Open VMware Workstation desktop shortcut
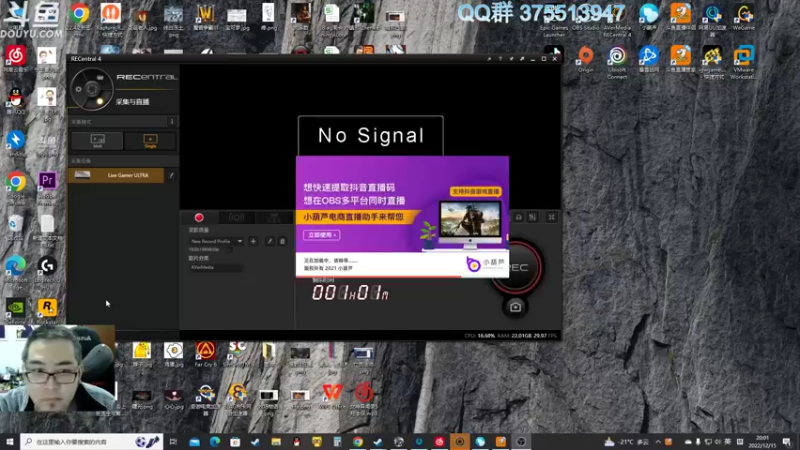Screen dimensions: 800x450 [743, 63]
